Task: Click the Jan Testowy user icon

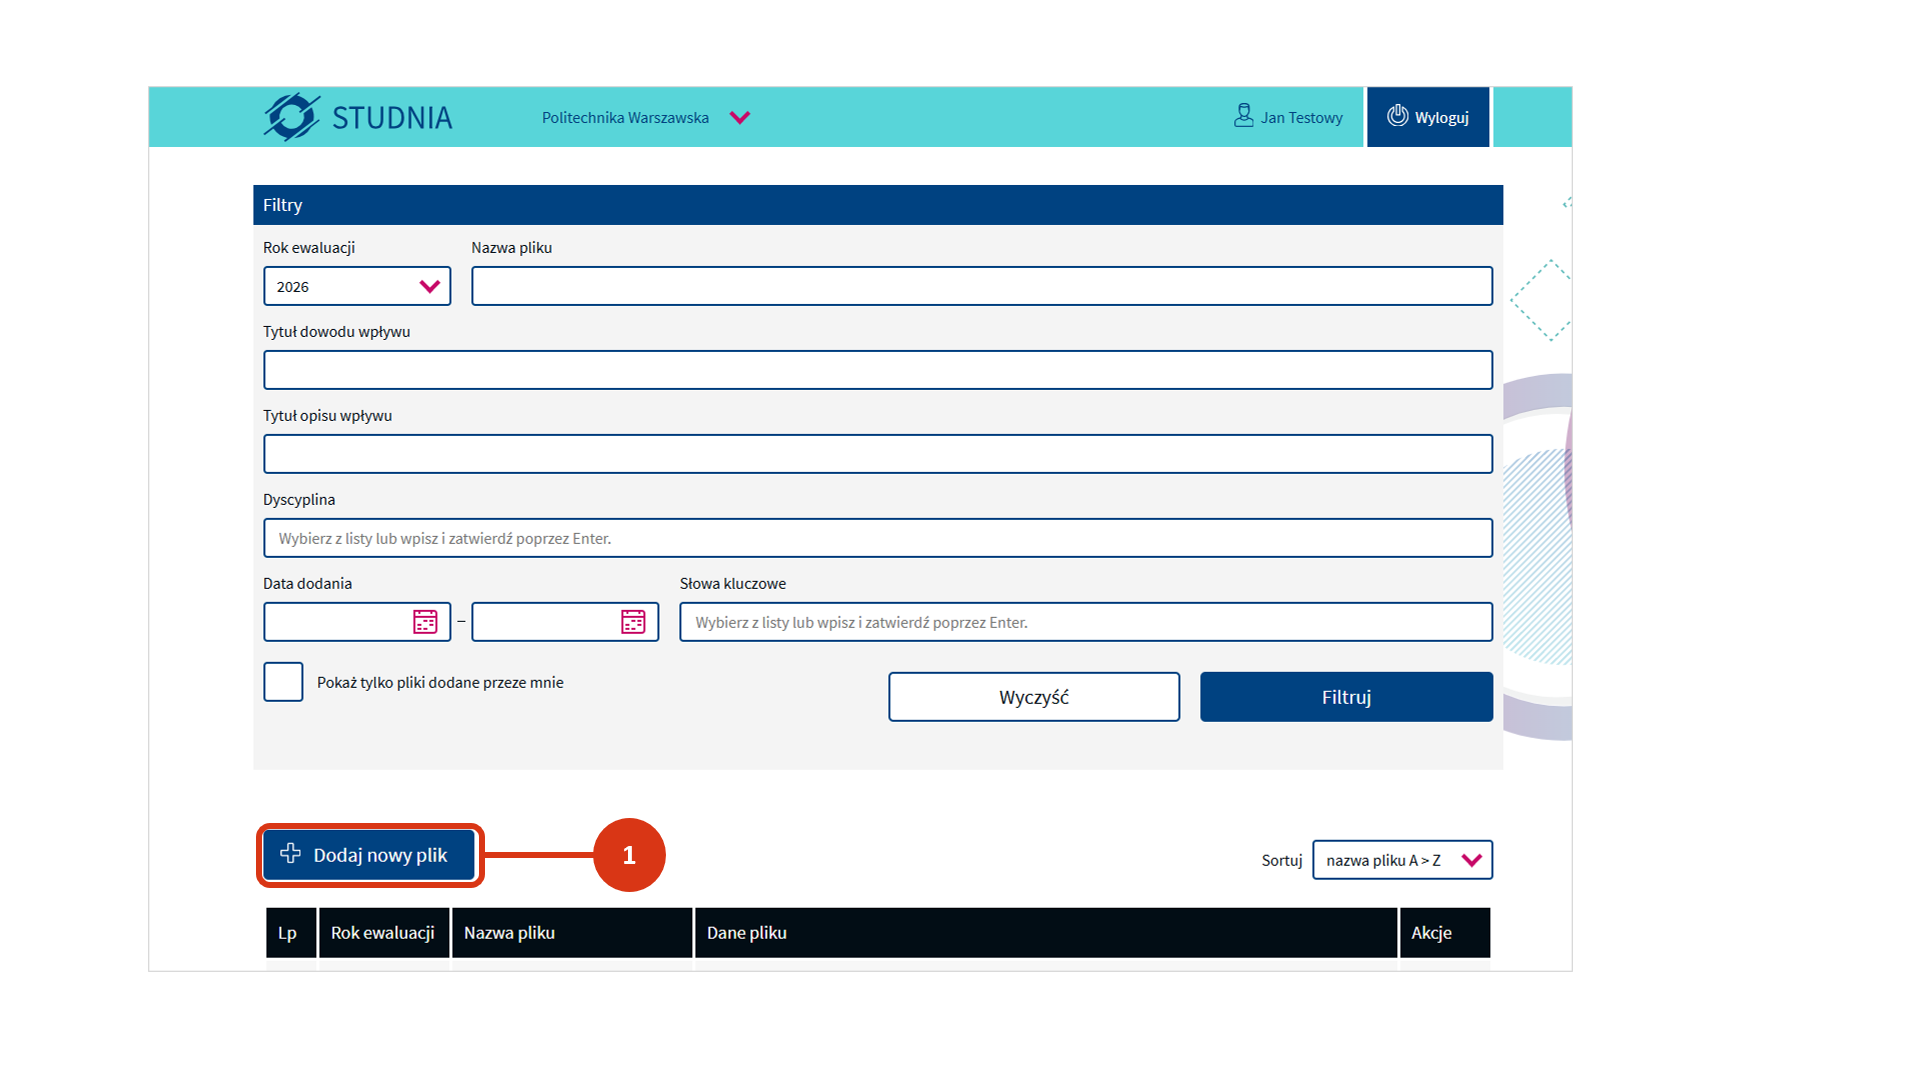Action: click(1243, 116)
